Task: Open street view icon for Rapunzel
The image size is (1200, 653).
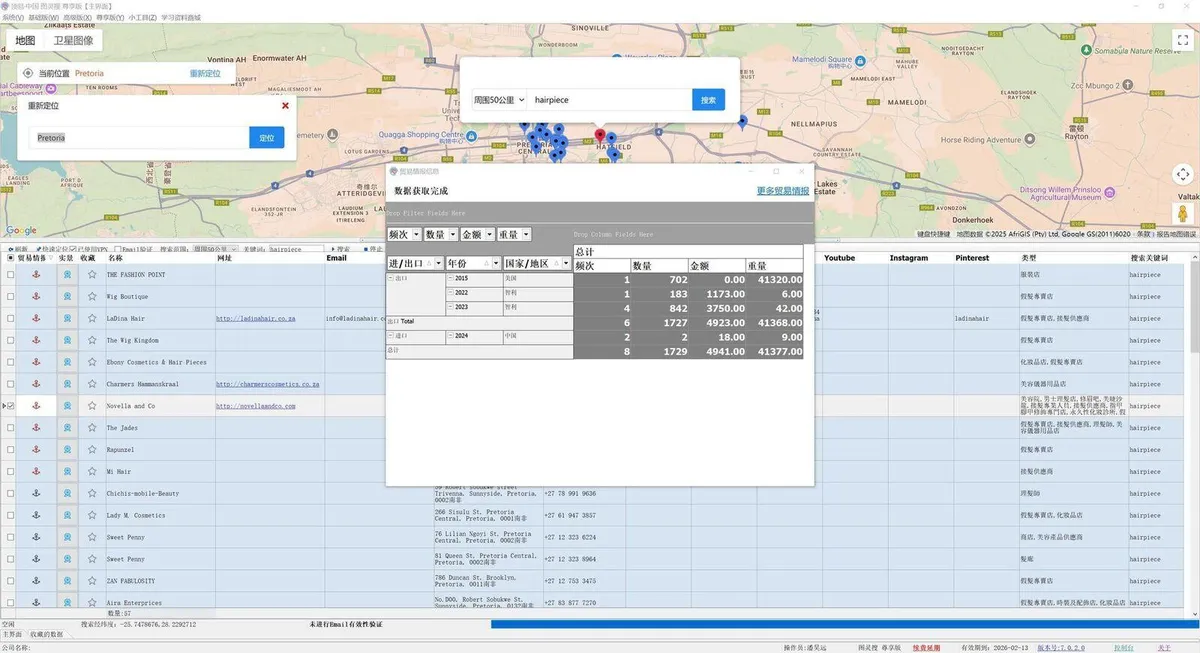Action: coord(67,449)
